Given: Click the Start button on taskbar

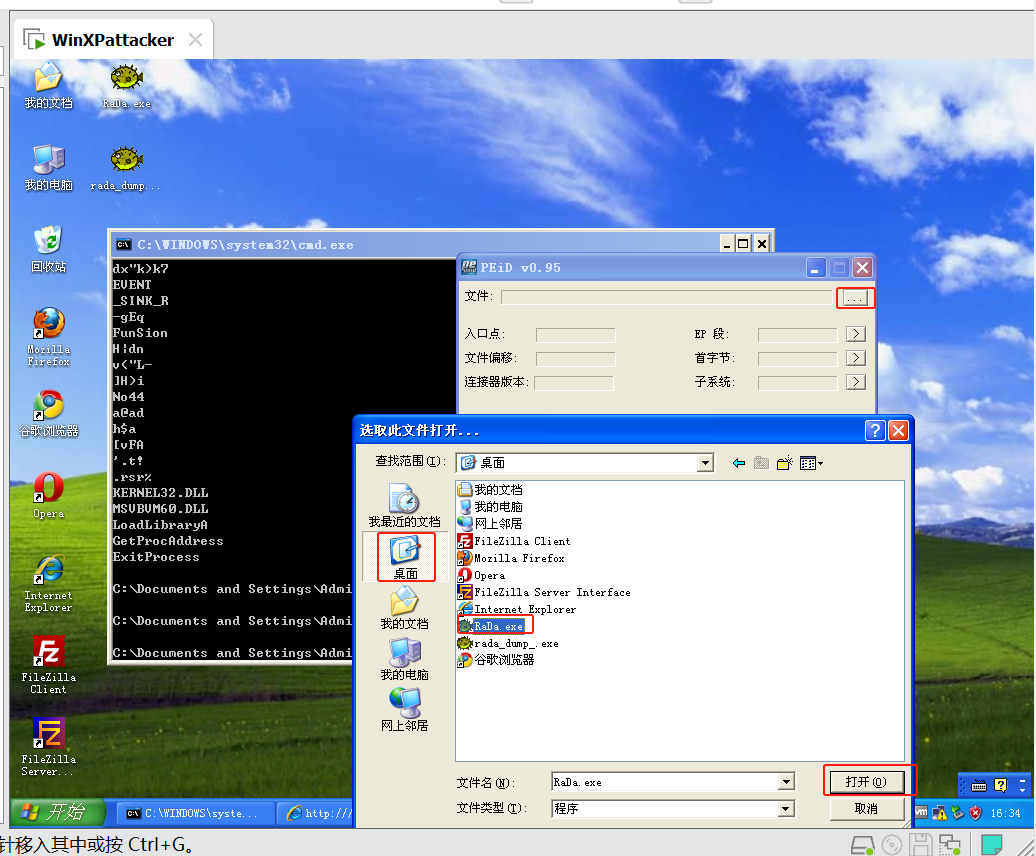Looking at the screenshot, I should pyautogui.click(x=58, y=812).
